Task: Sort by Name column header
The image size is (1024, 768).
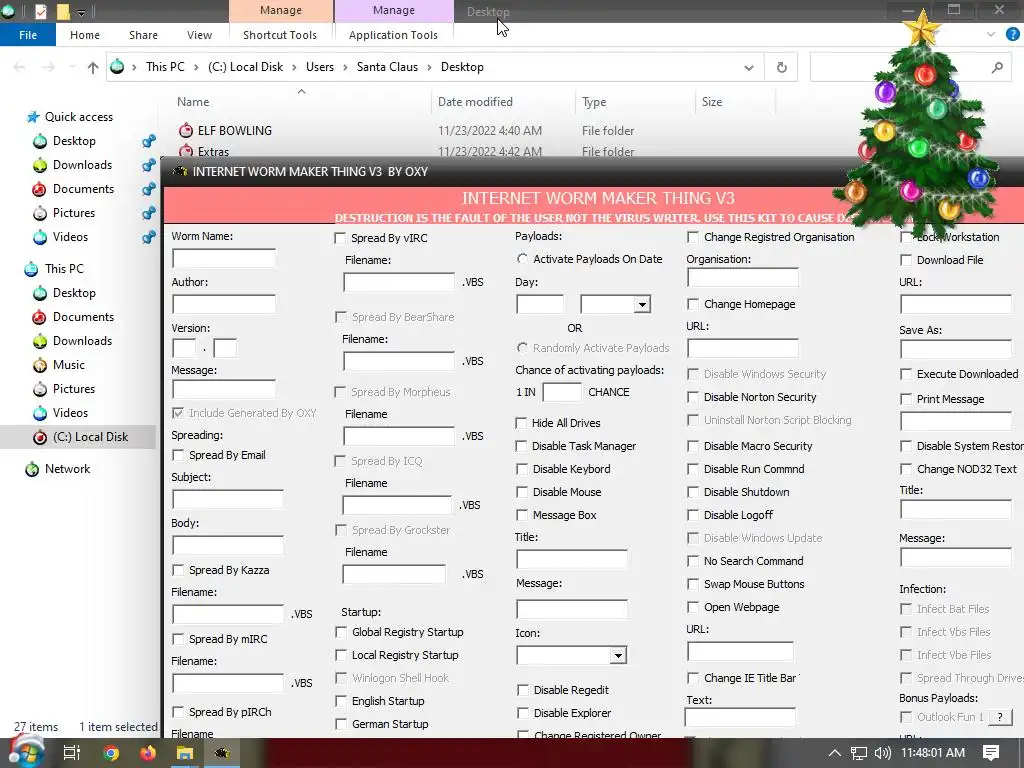Action: [x=193, y=102]
